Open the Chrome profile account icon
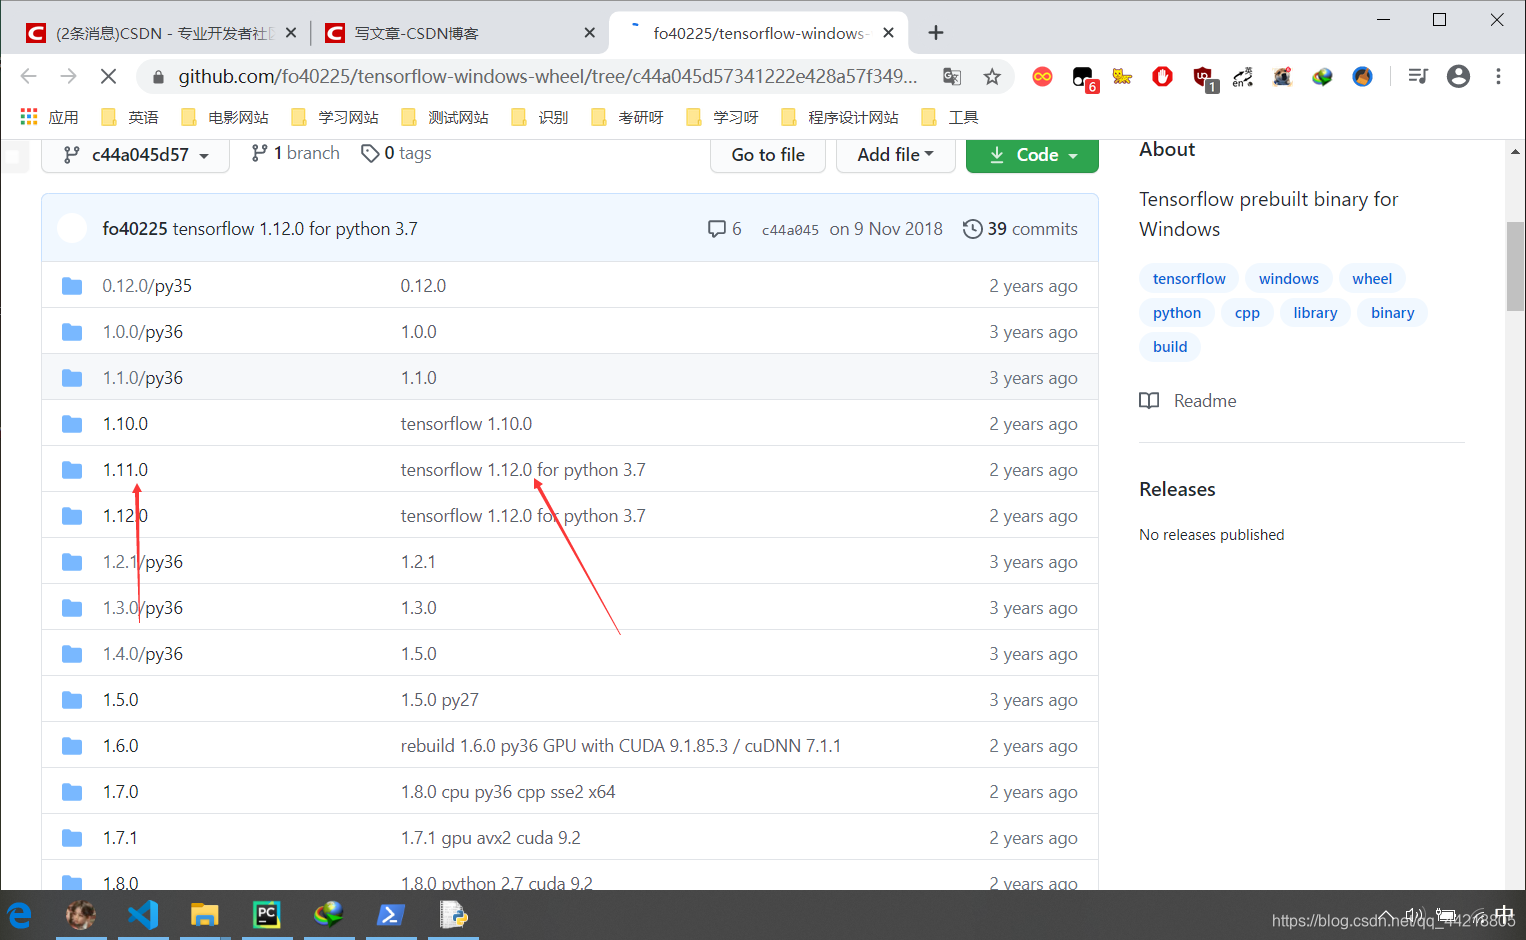The height and width of the screenshot is (940, 1526). pos(1459,76)
